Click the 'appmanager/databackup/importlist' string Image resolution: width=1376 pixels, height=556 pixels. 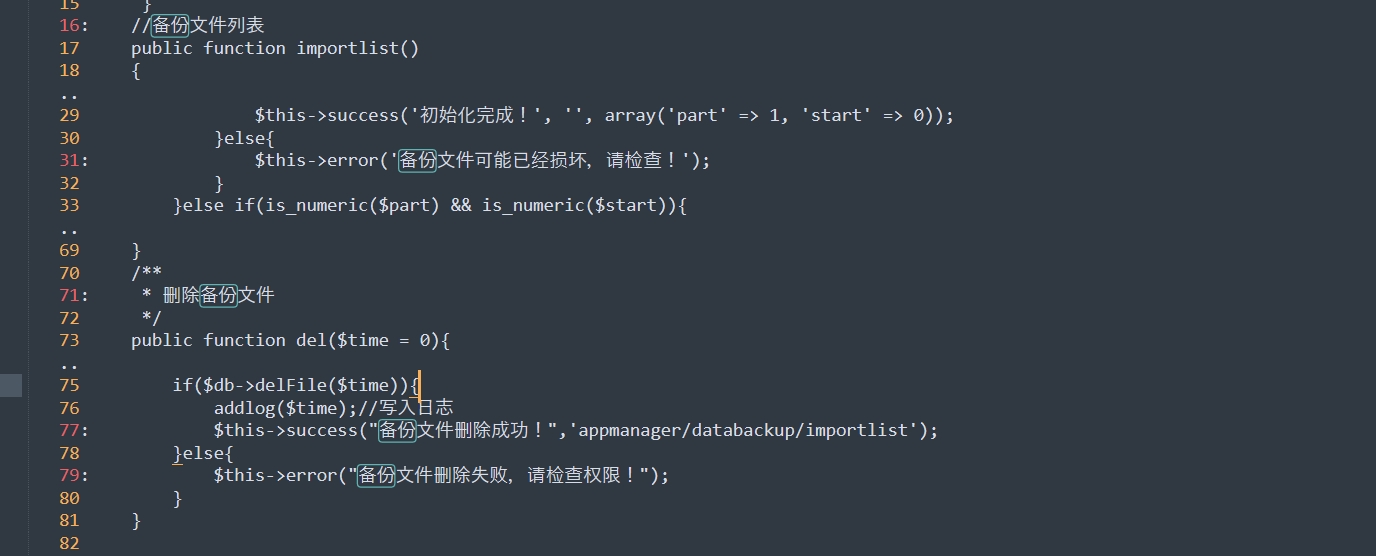tap(744, 430)
